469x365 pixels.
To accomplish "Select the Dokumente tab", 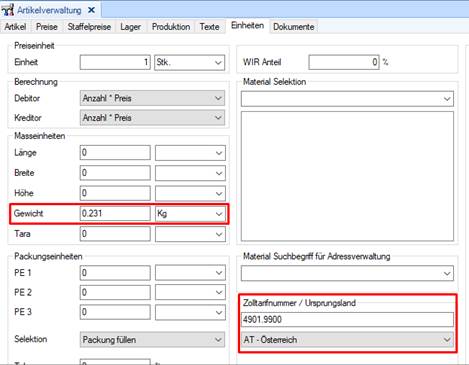I will tap(293, 27).
